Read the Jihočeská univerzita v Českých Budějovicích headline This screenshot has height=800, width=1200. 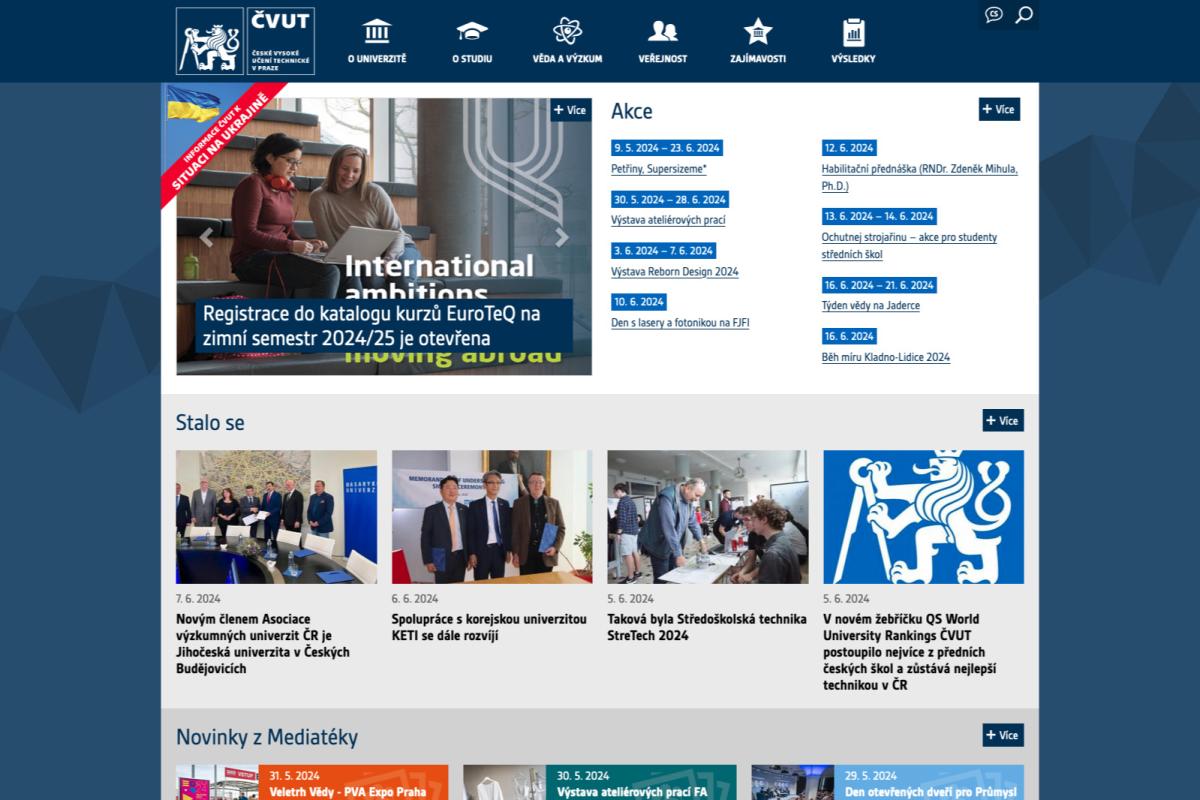(263, 644)
